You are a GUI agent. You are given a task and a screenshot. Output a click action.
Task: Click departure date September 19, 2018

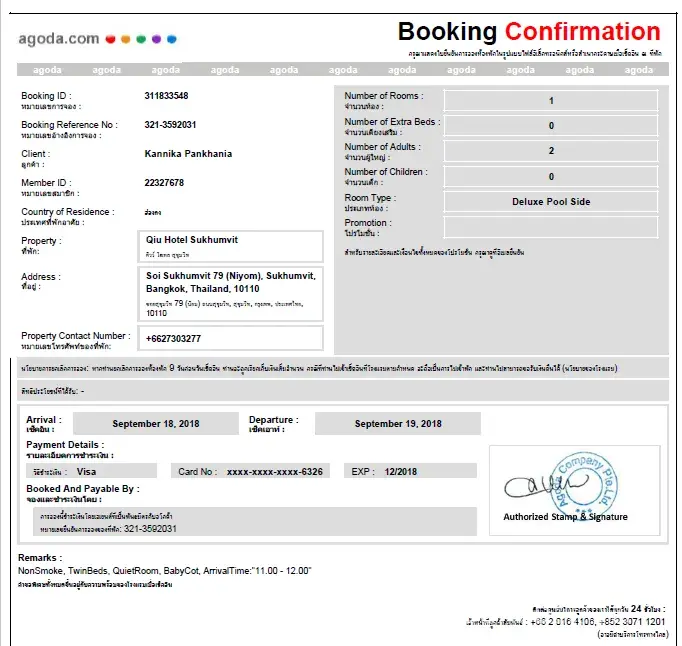(398, 424)
